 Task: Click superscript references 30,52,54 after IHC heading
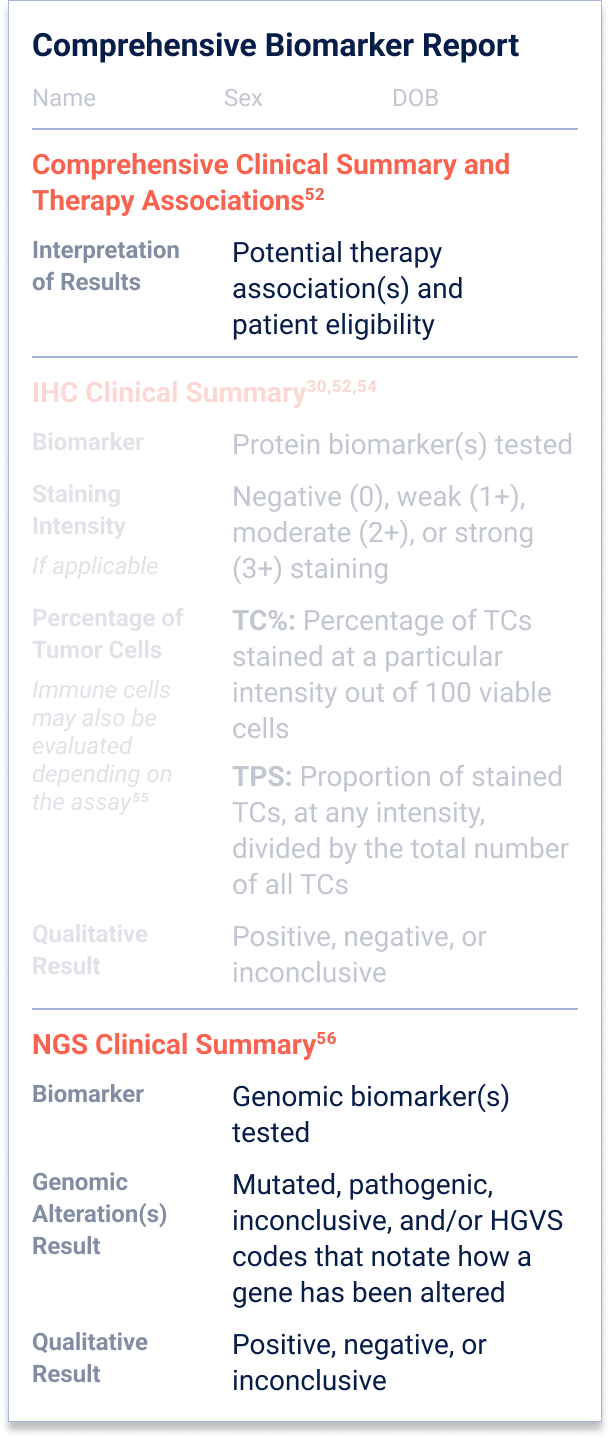[x=341, y=386]
